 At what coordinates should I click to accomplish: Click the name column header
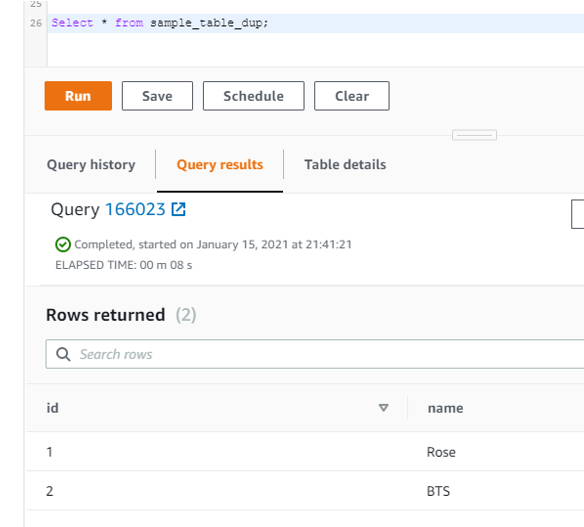coord(445,408)
